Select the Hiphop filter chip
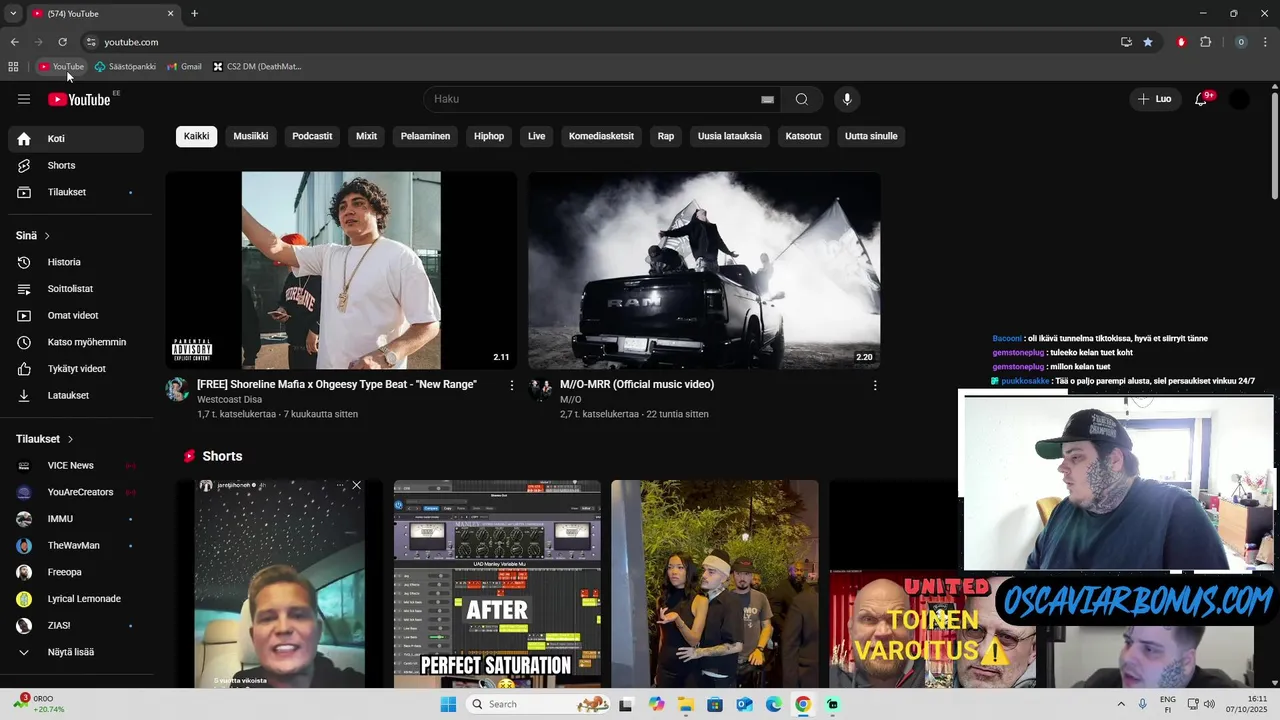Screen dimensions: 1280x720 point(489,136)
